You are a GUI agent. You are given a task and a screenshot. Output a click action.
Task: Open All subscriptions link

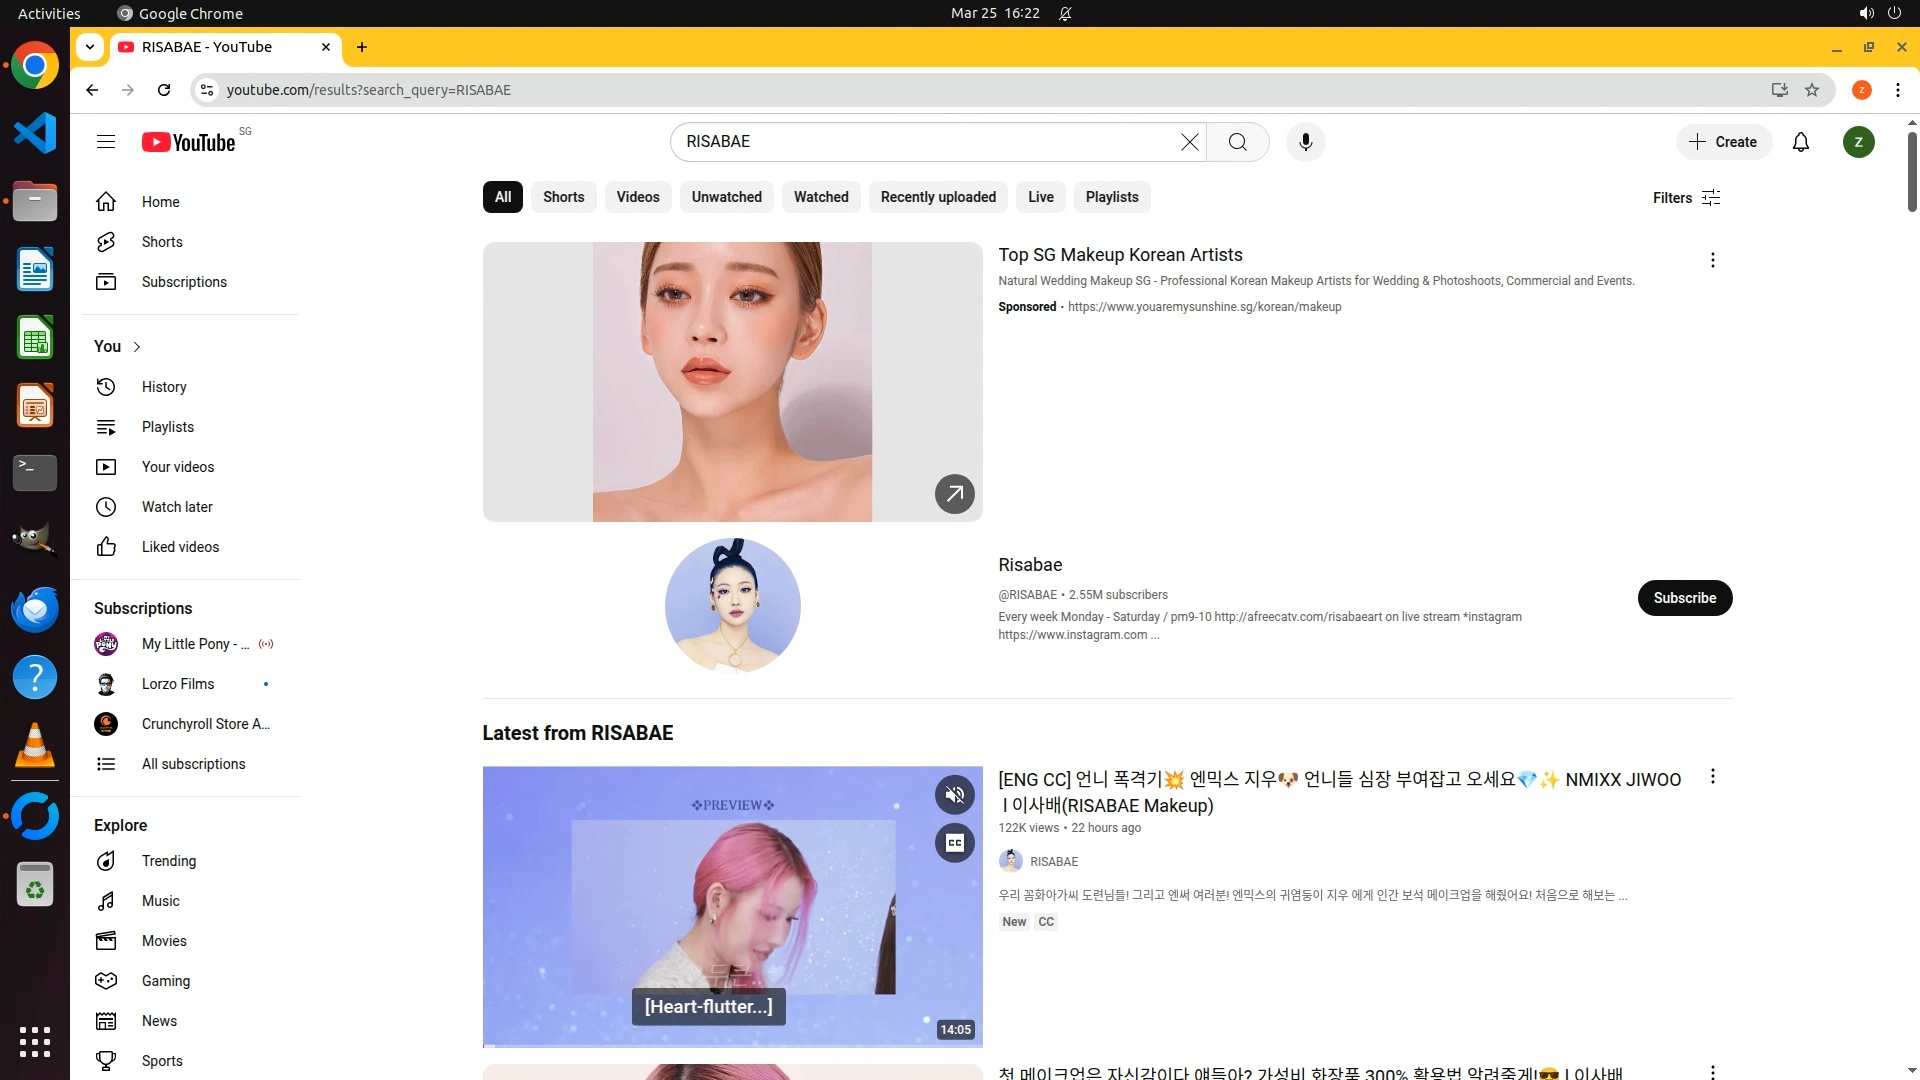(x=193, y=764)
